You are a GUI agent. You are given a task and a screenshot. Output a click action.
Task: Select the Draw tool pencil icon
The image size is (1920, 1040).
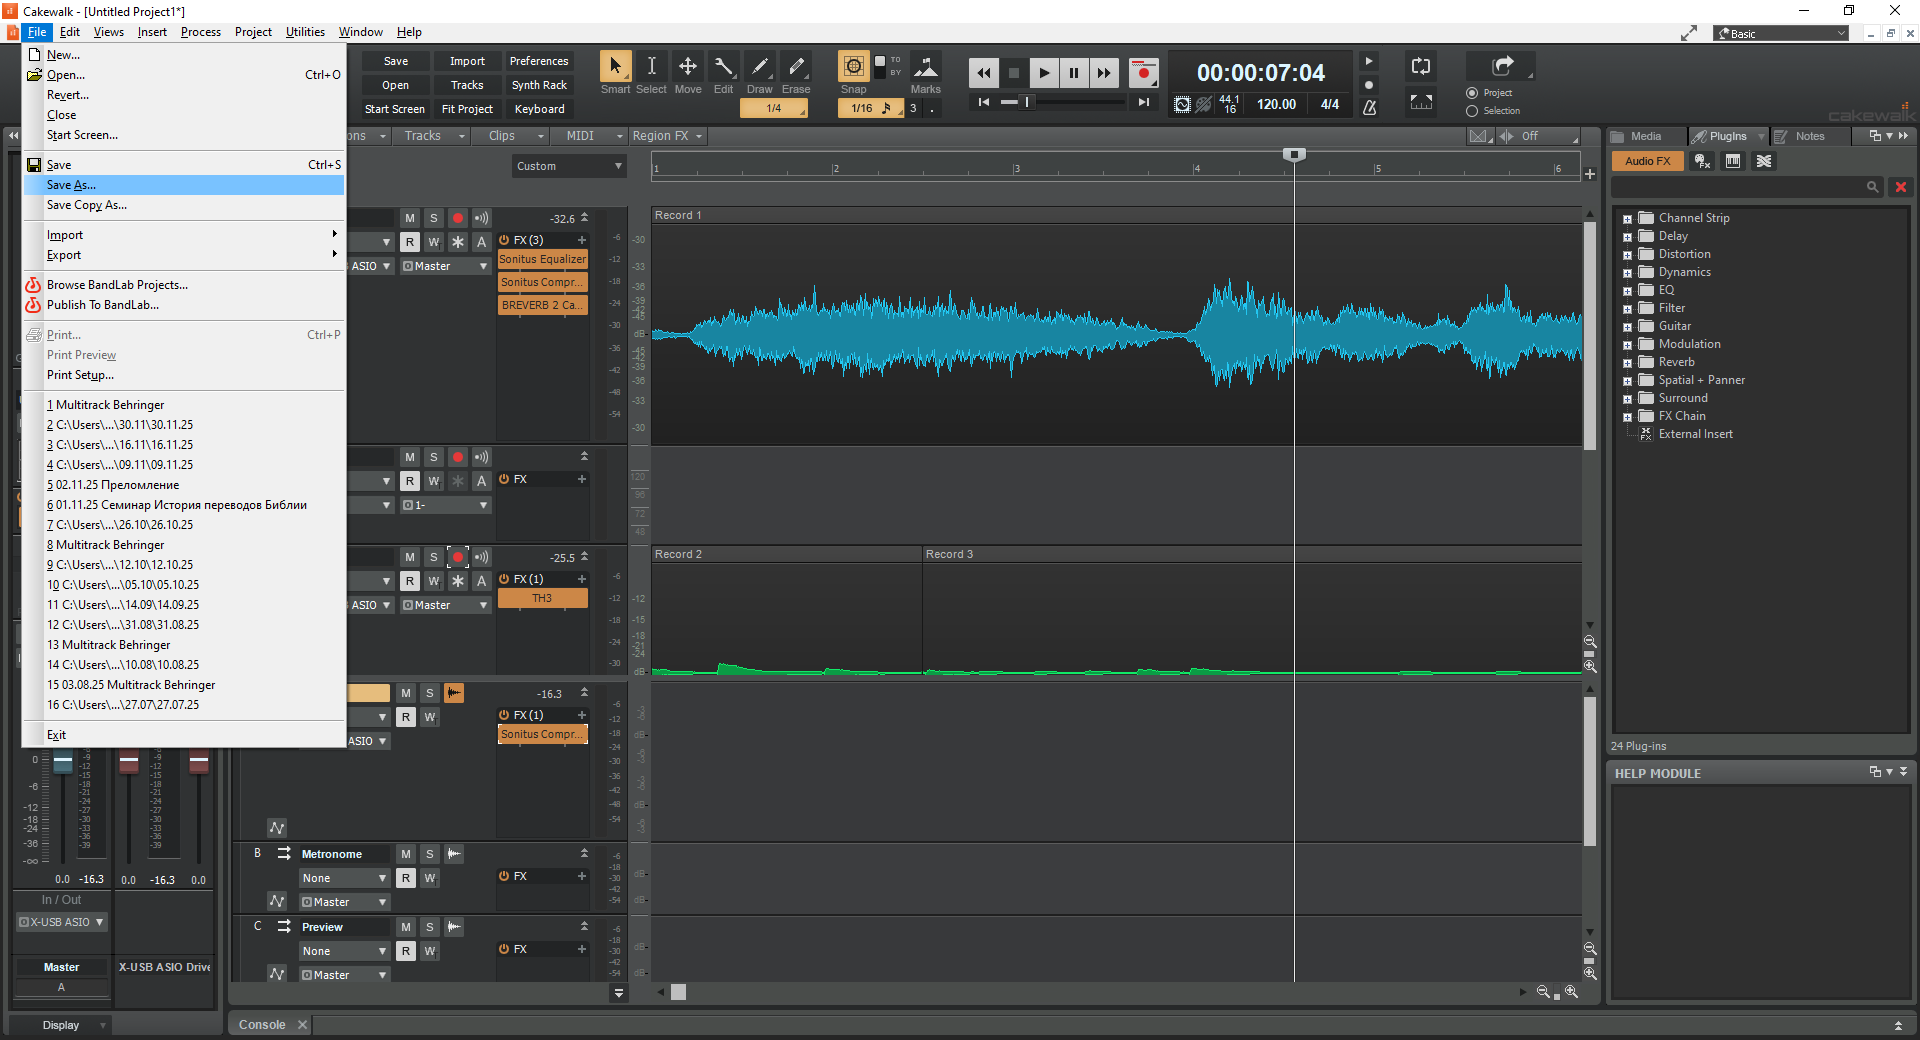(760, 66)
